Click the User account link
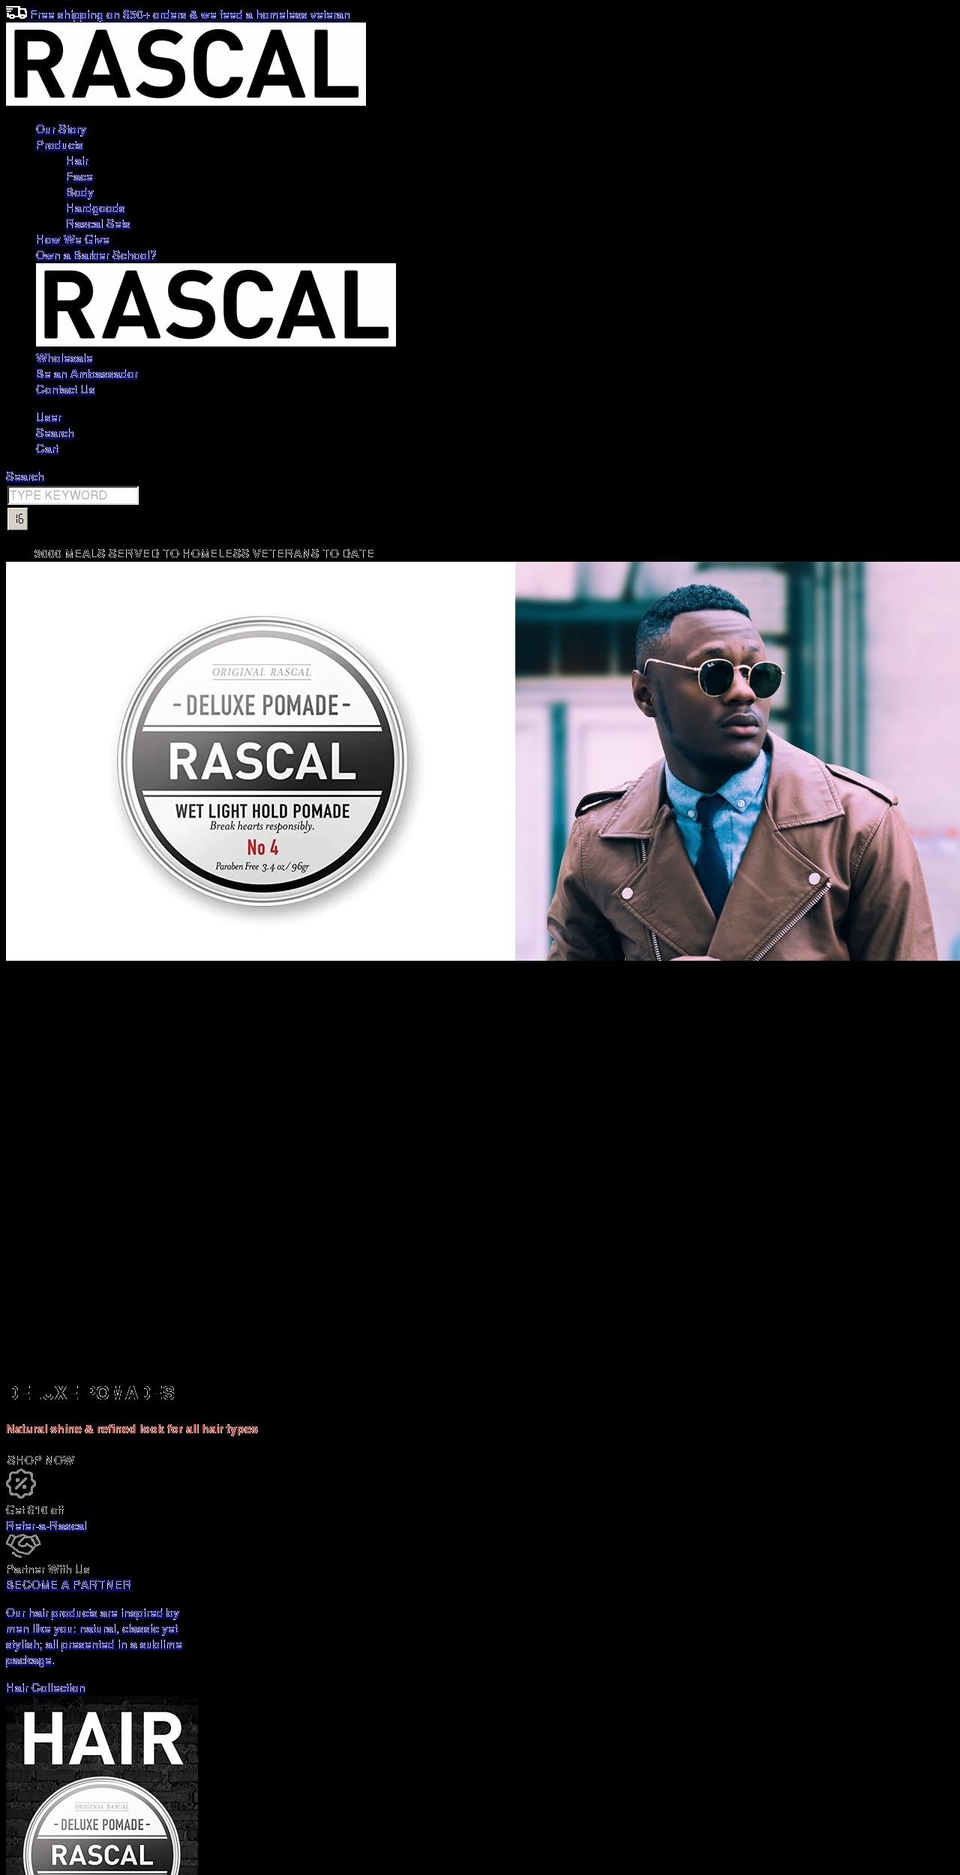Image resolution: width=960 pixels, height=1875 pixels. click(x=49, y=417)
